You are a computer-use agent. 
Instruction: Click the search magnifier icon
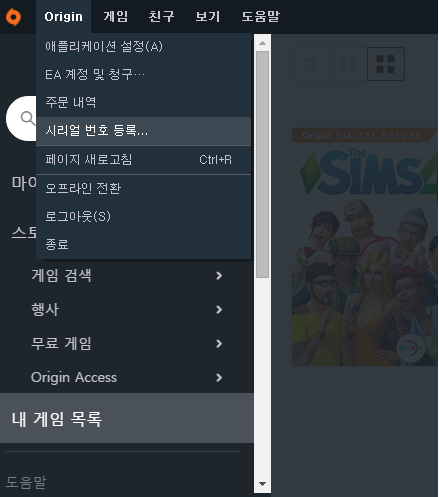click(27, 118)
